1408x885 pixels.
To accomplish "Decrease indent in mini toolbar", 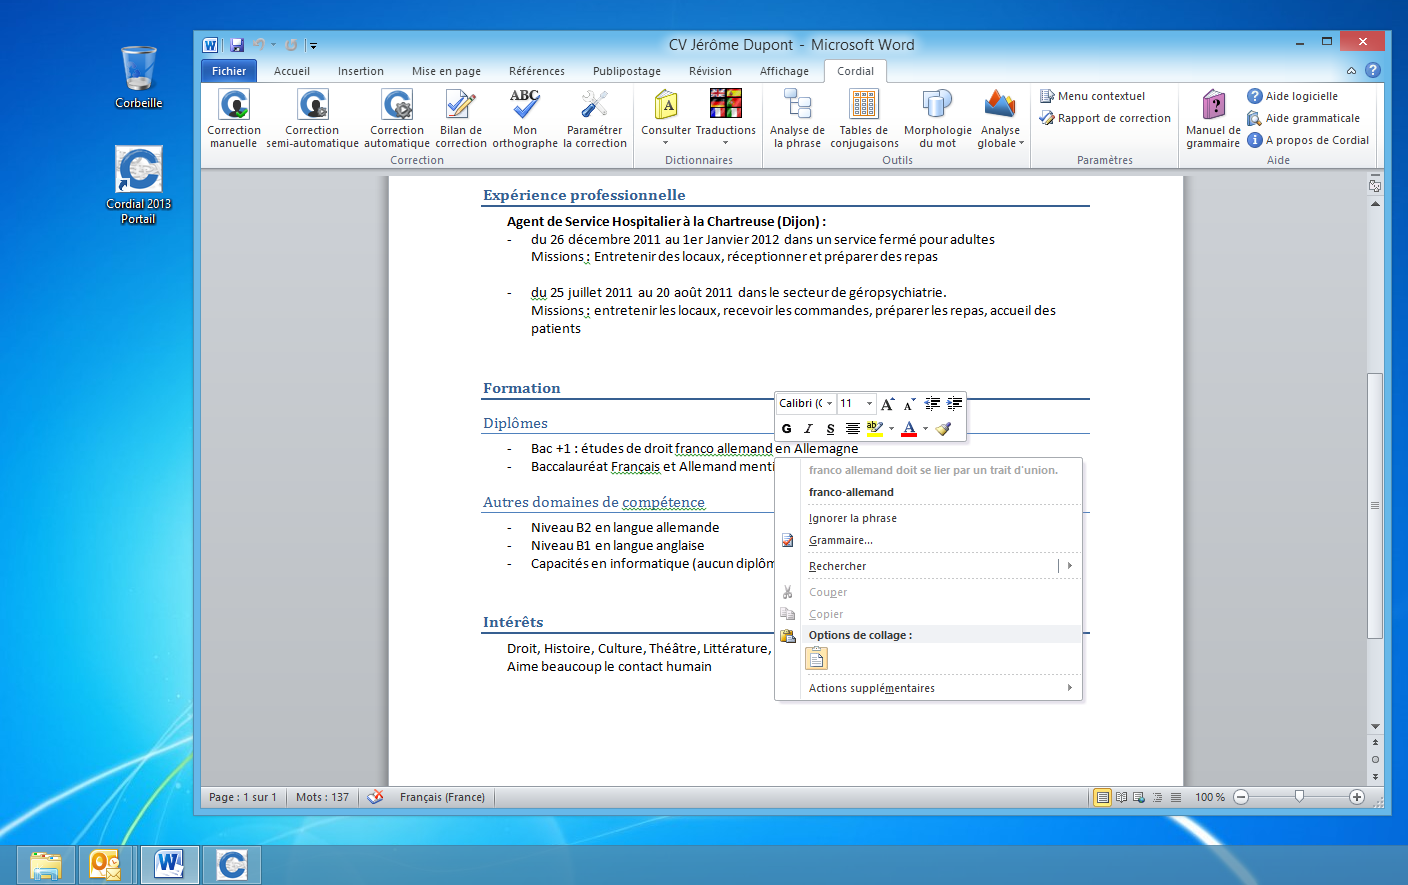I will click(x=932, y=404).
